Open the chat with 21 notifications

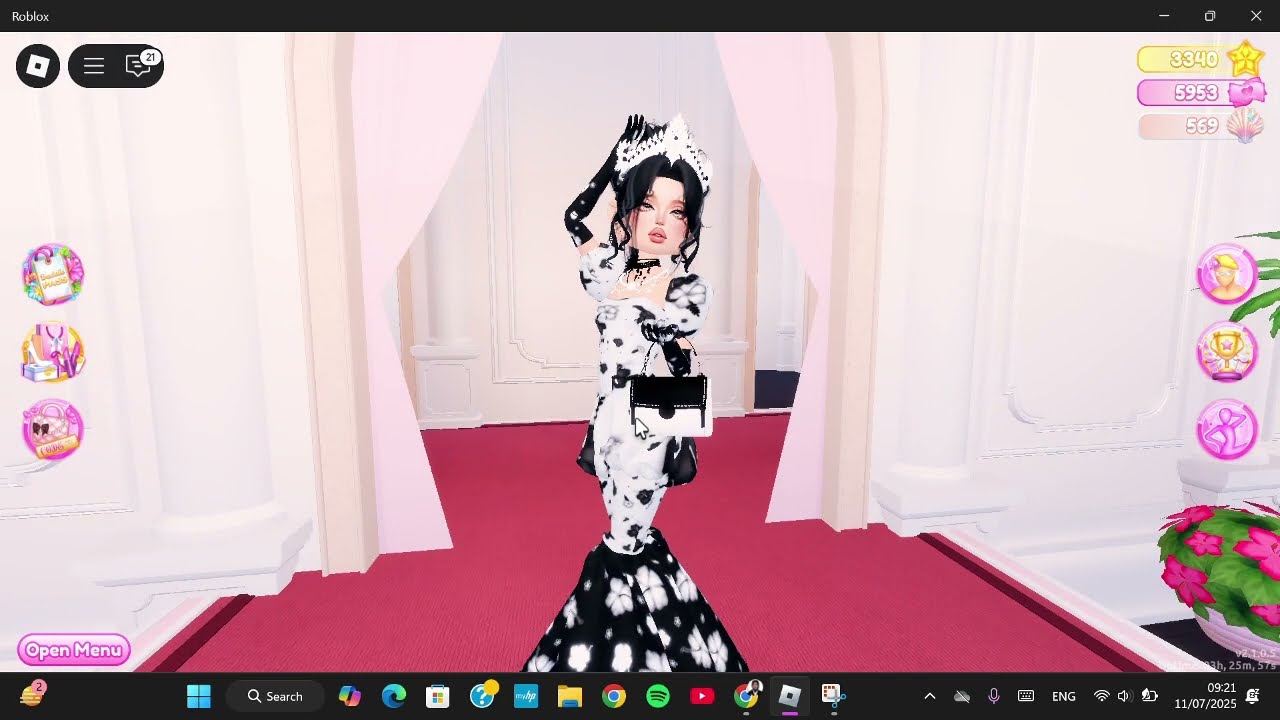click(x=139, y=66)
